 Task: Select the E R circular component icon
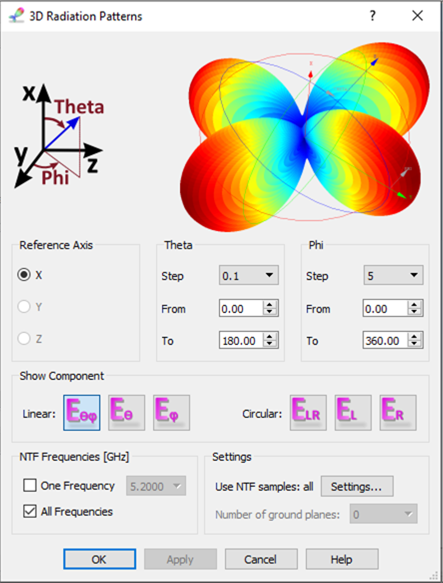(398, 413)
